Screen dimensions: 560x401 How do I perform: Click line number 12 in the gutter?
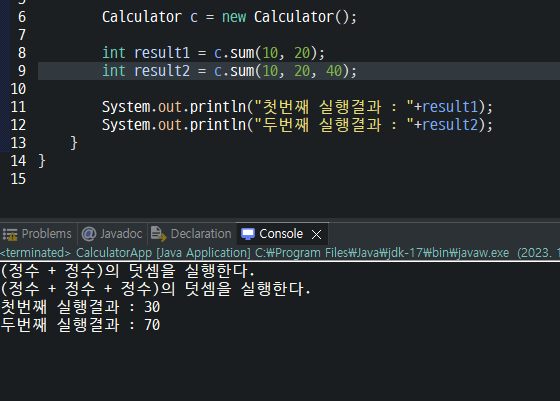pyautogui.click(x=18, y=125)
